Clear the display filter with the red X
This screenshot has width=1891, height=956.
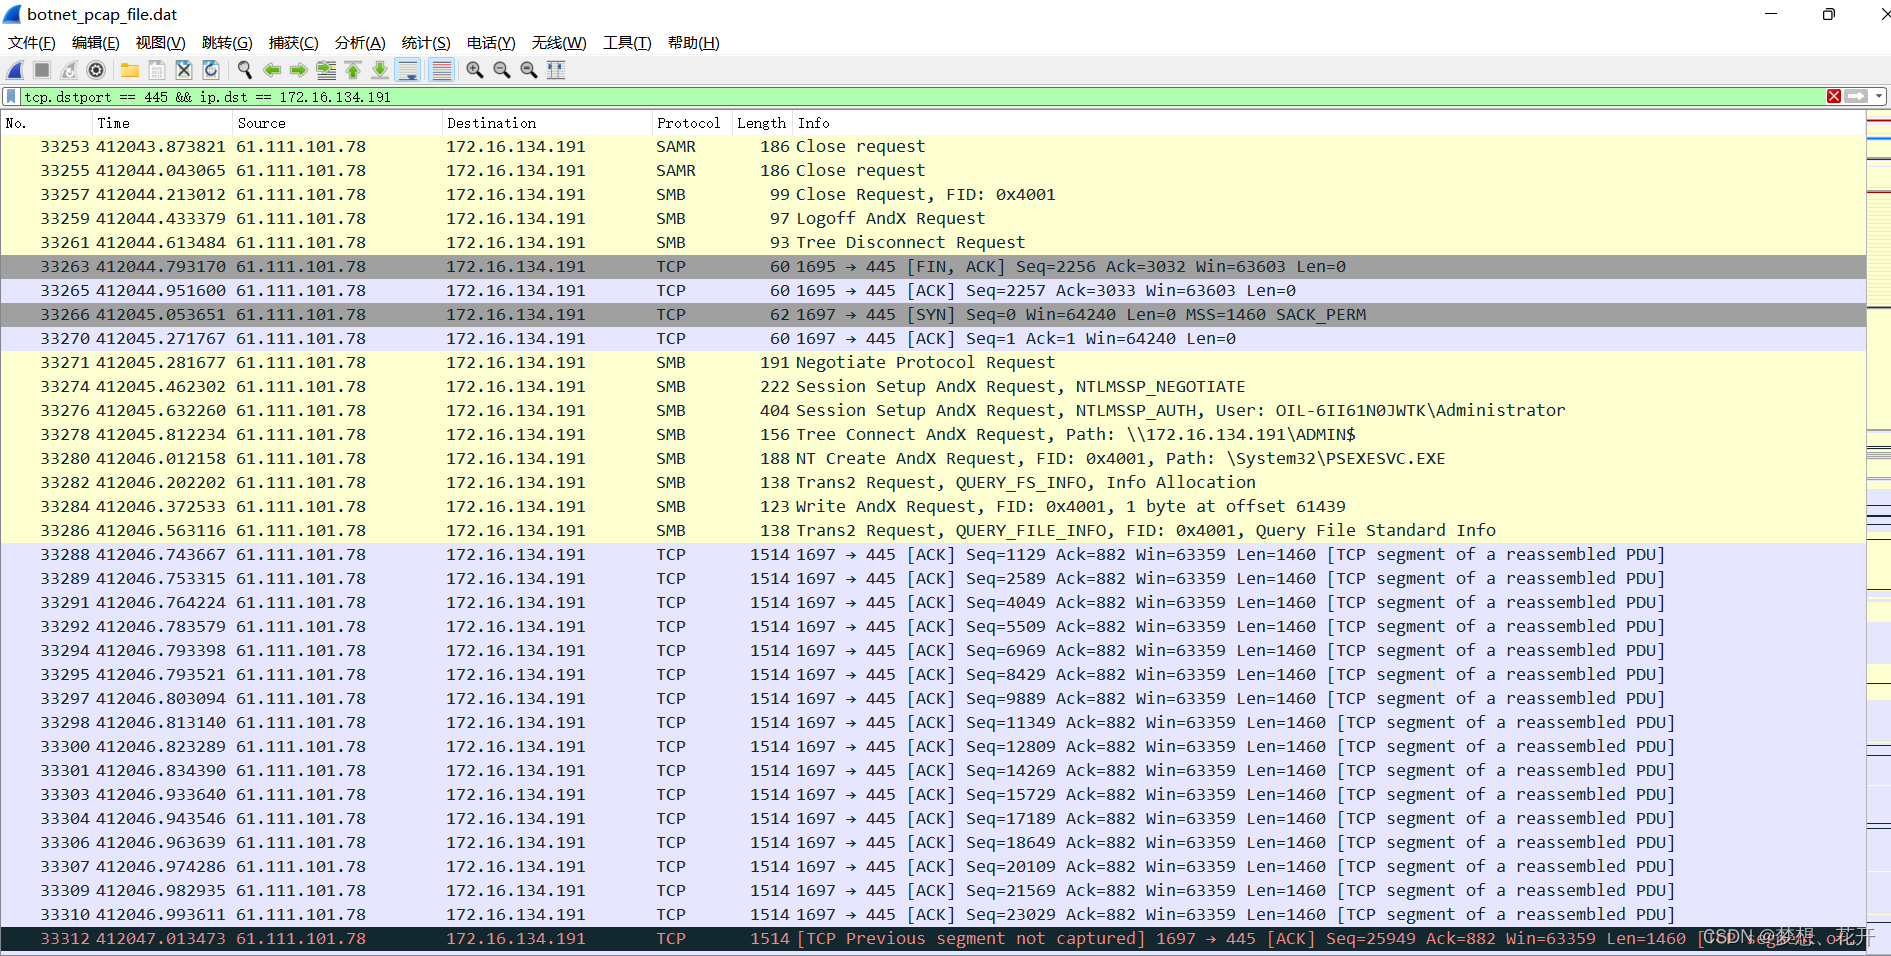1834,96
